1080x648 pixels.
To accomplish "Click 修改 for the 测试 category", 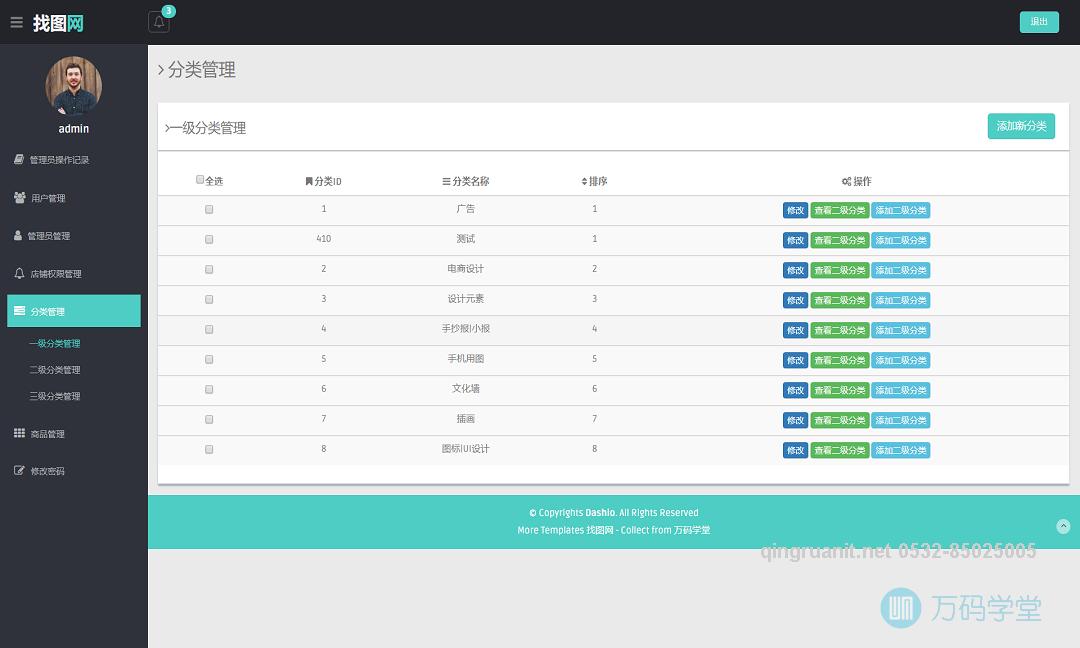I will 795,240.
